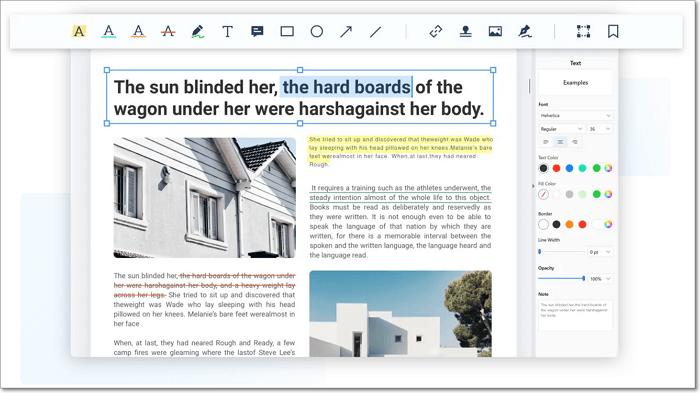This screenshot has height=393, width=700.
Task: Expand the Regular font style dropdown
Action: pyautogui.click(x=561, y=129)
